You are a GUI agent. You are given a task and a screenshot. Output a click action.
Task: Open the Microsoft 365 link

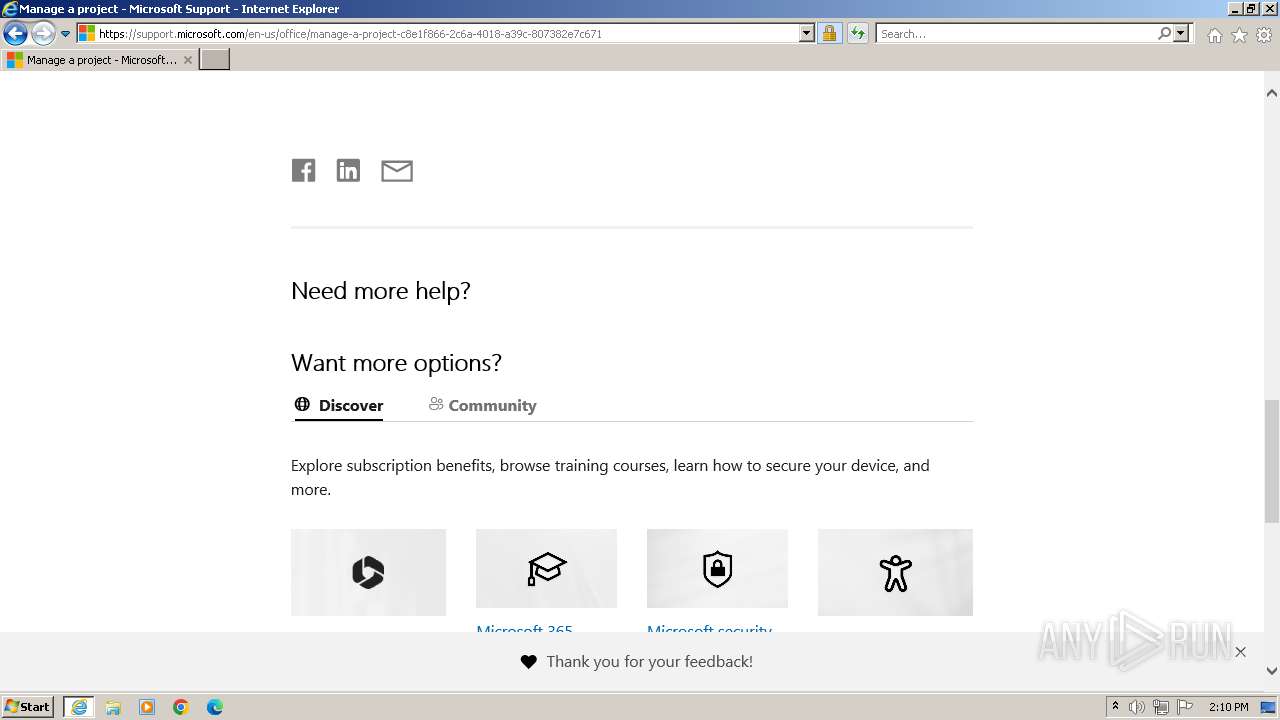pyautogui.click(x=524, y=628)
